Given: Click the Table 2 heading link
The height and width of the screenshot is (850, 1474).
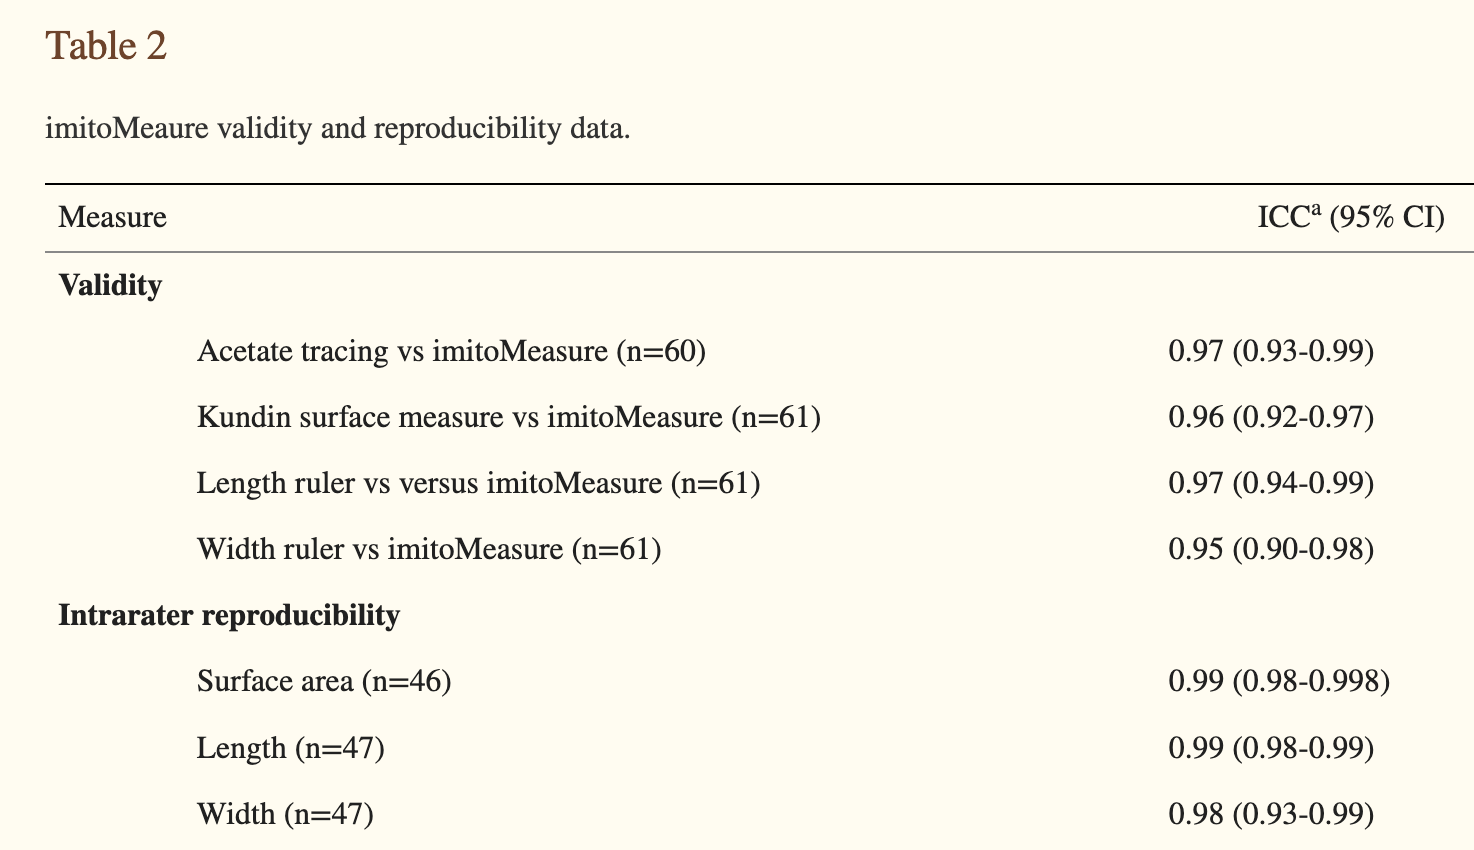Looking at the screenshot, I should [106, 46].
